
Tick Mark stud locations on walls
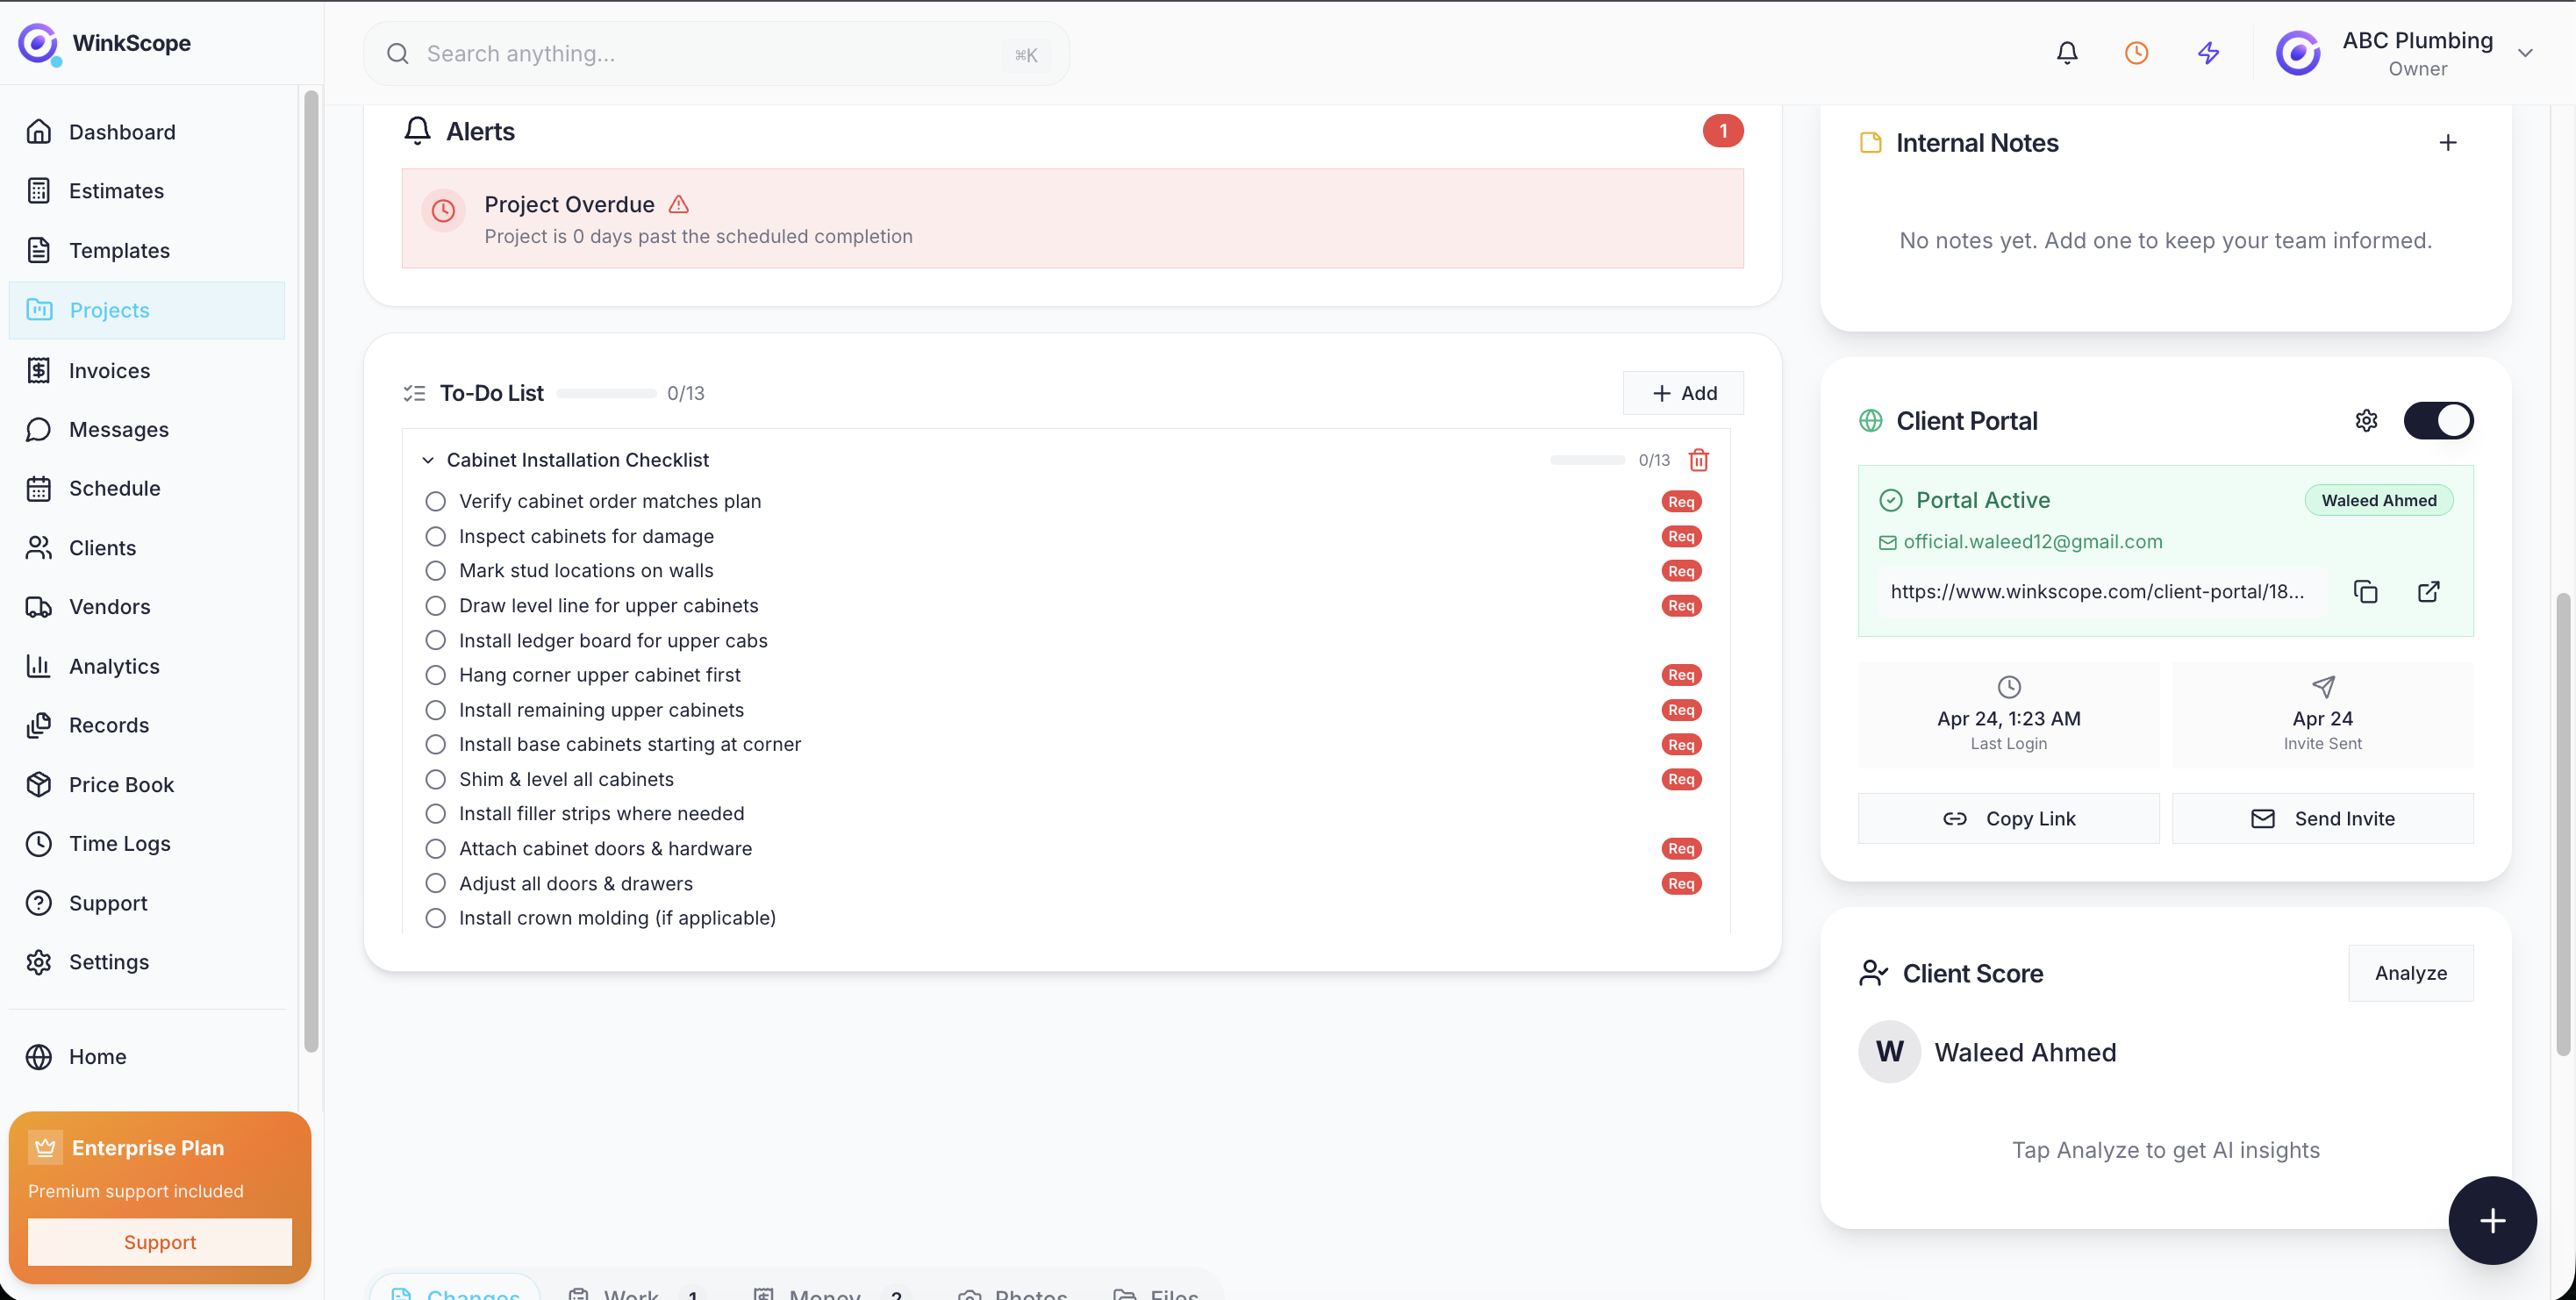tap(435, 571)
